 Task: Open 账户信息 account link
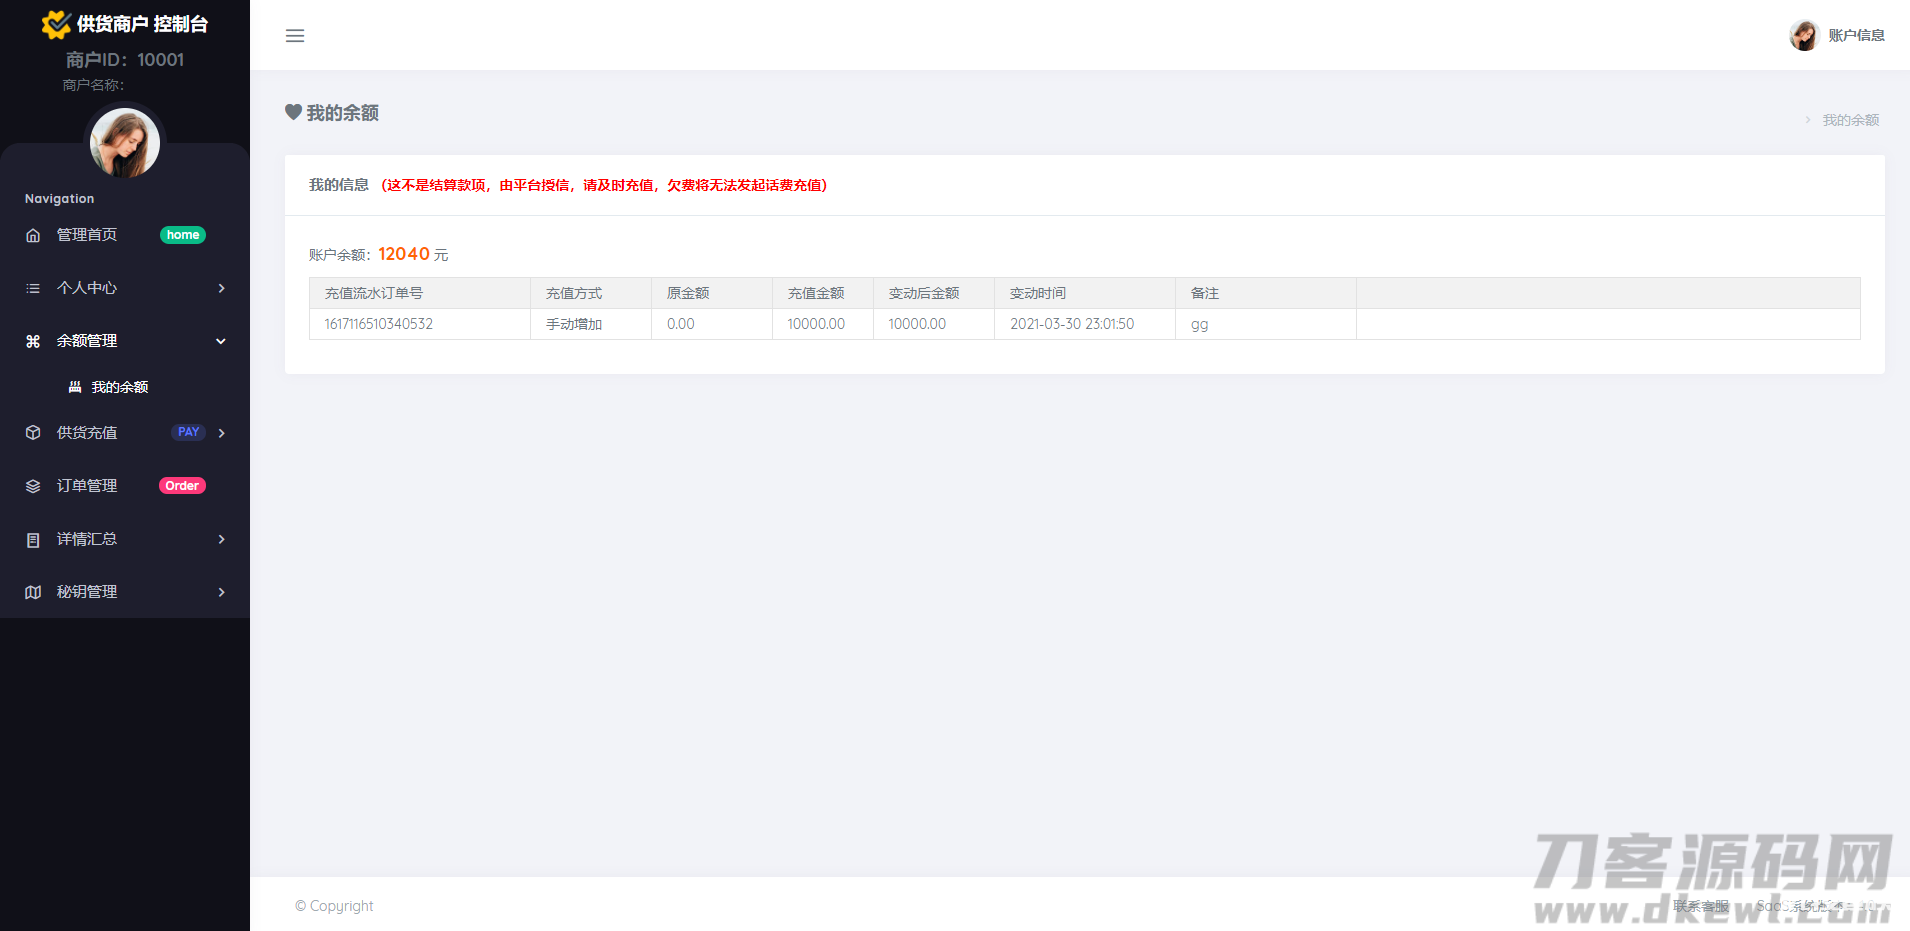click(x=1857, y=35)
